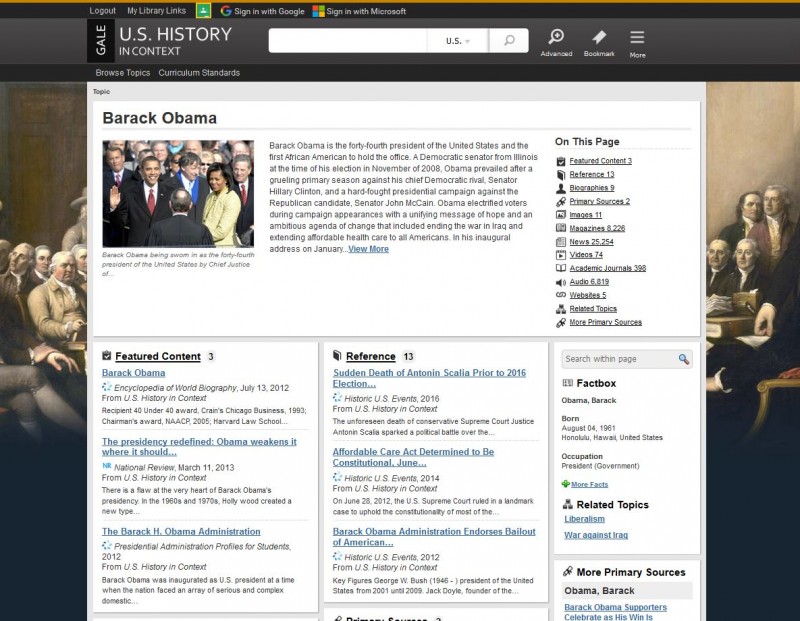Click the Websites chain-link icon
800x621 pixels.
(561, 295)
